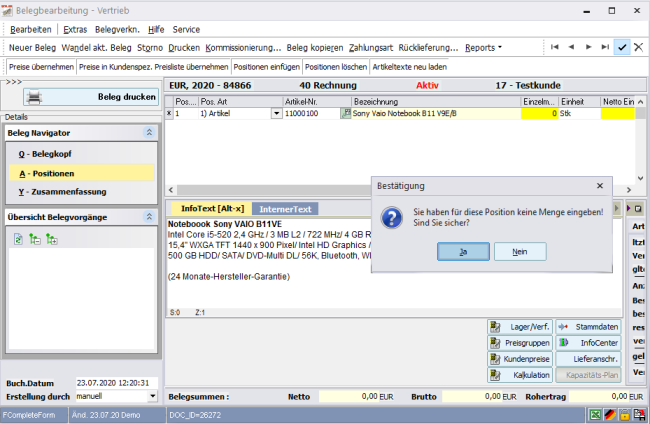Click the checkmark save icon in toolbar

[622, 47]
